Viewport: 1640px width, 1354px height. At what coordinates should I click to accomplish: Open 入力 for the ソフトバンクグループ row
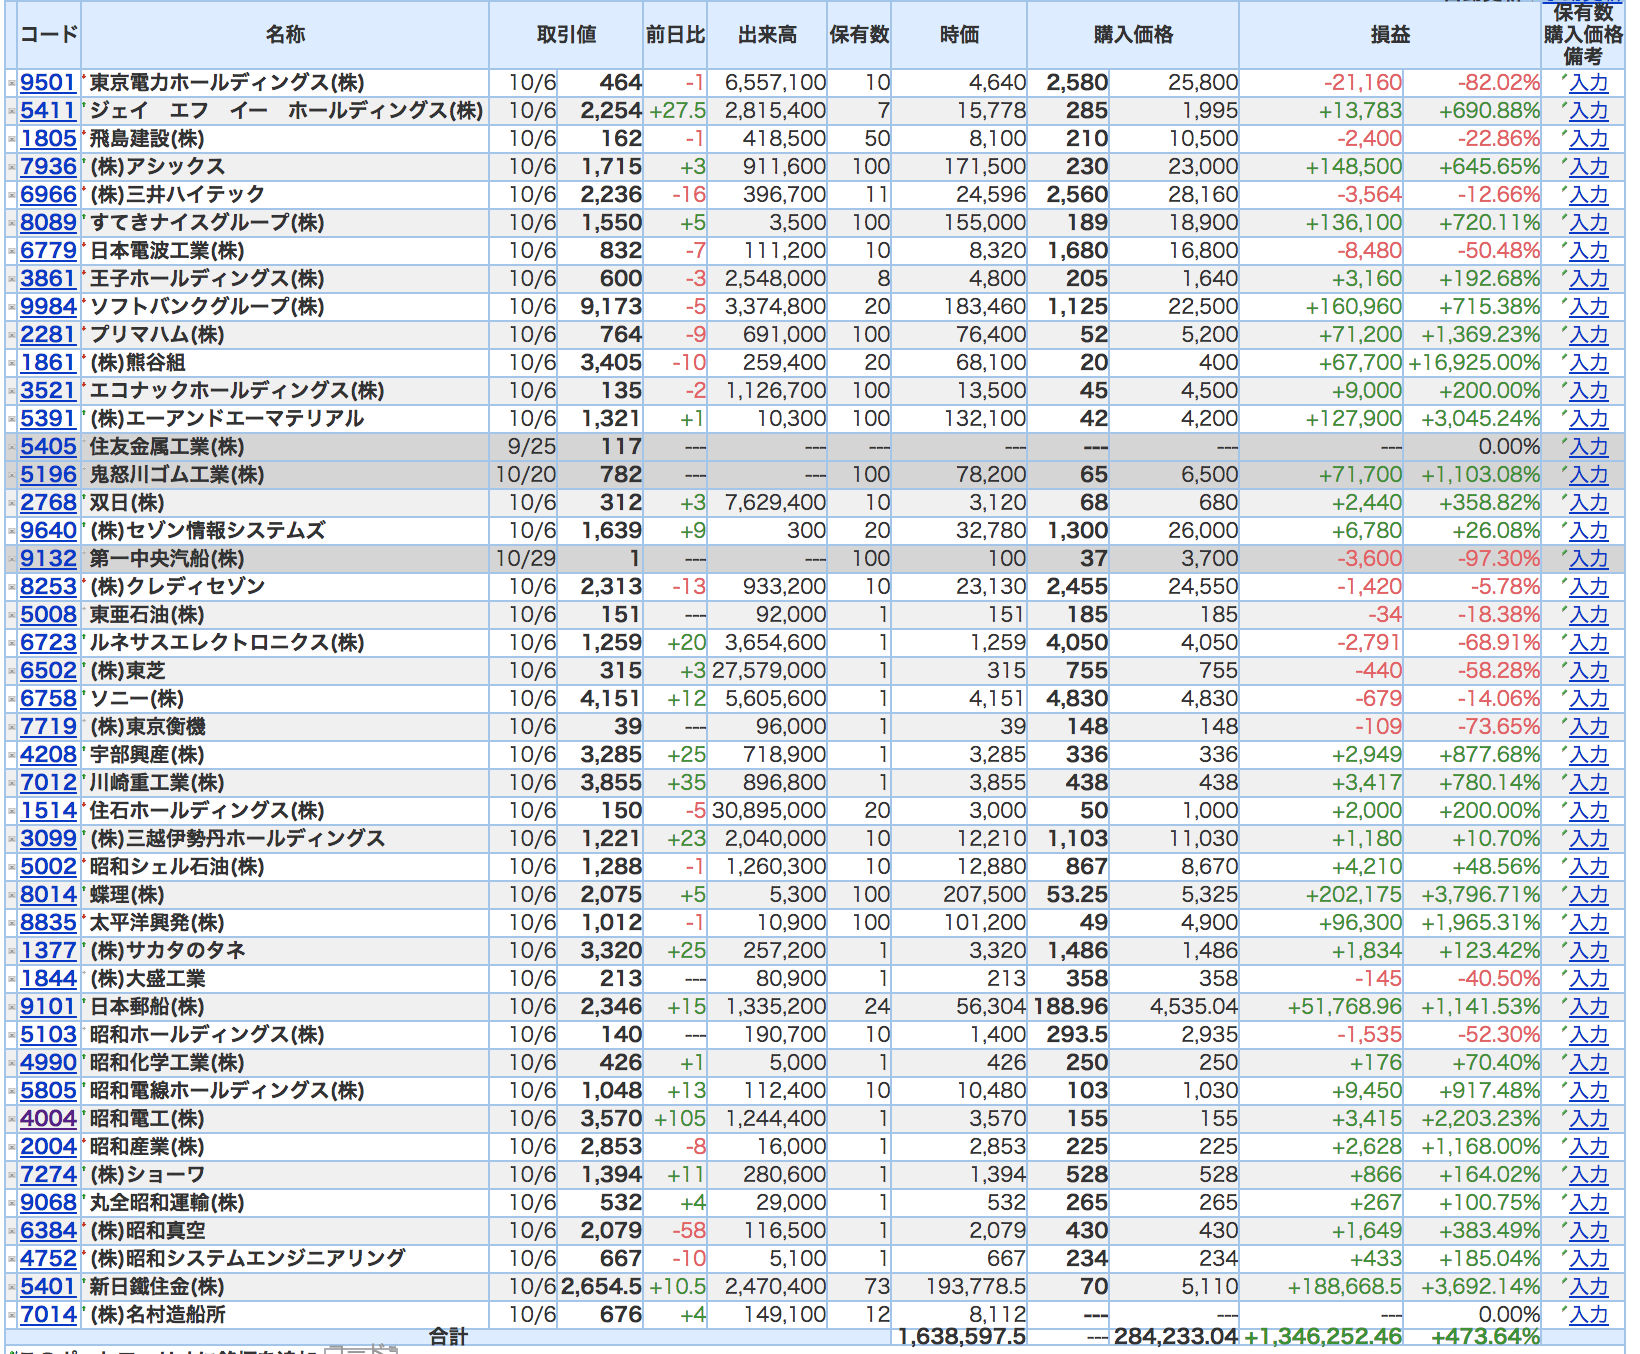pos(1588,307)
